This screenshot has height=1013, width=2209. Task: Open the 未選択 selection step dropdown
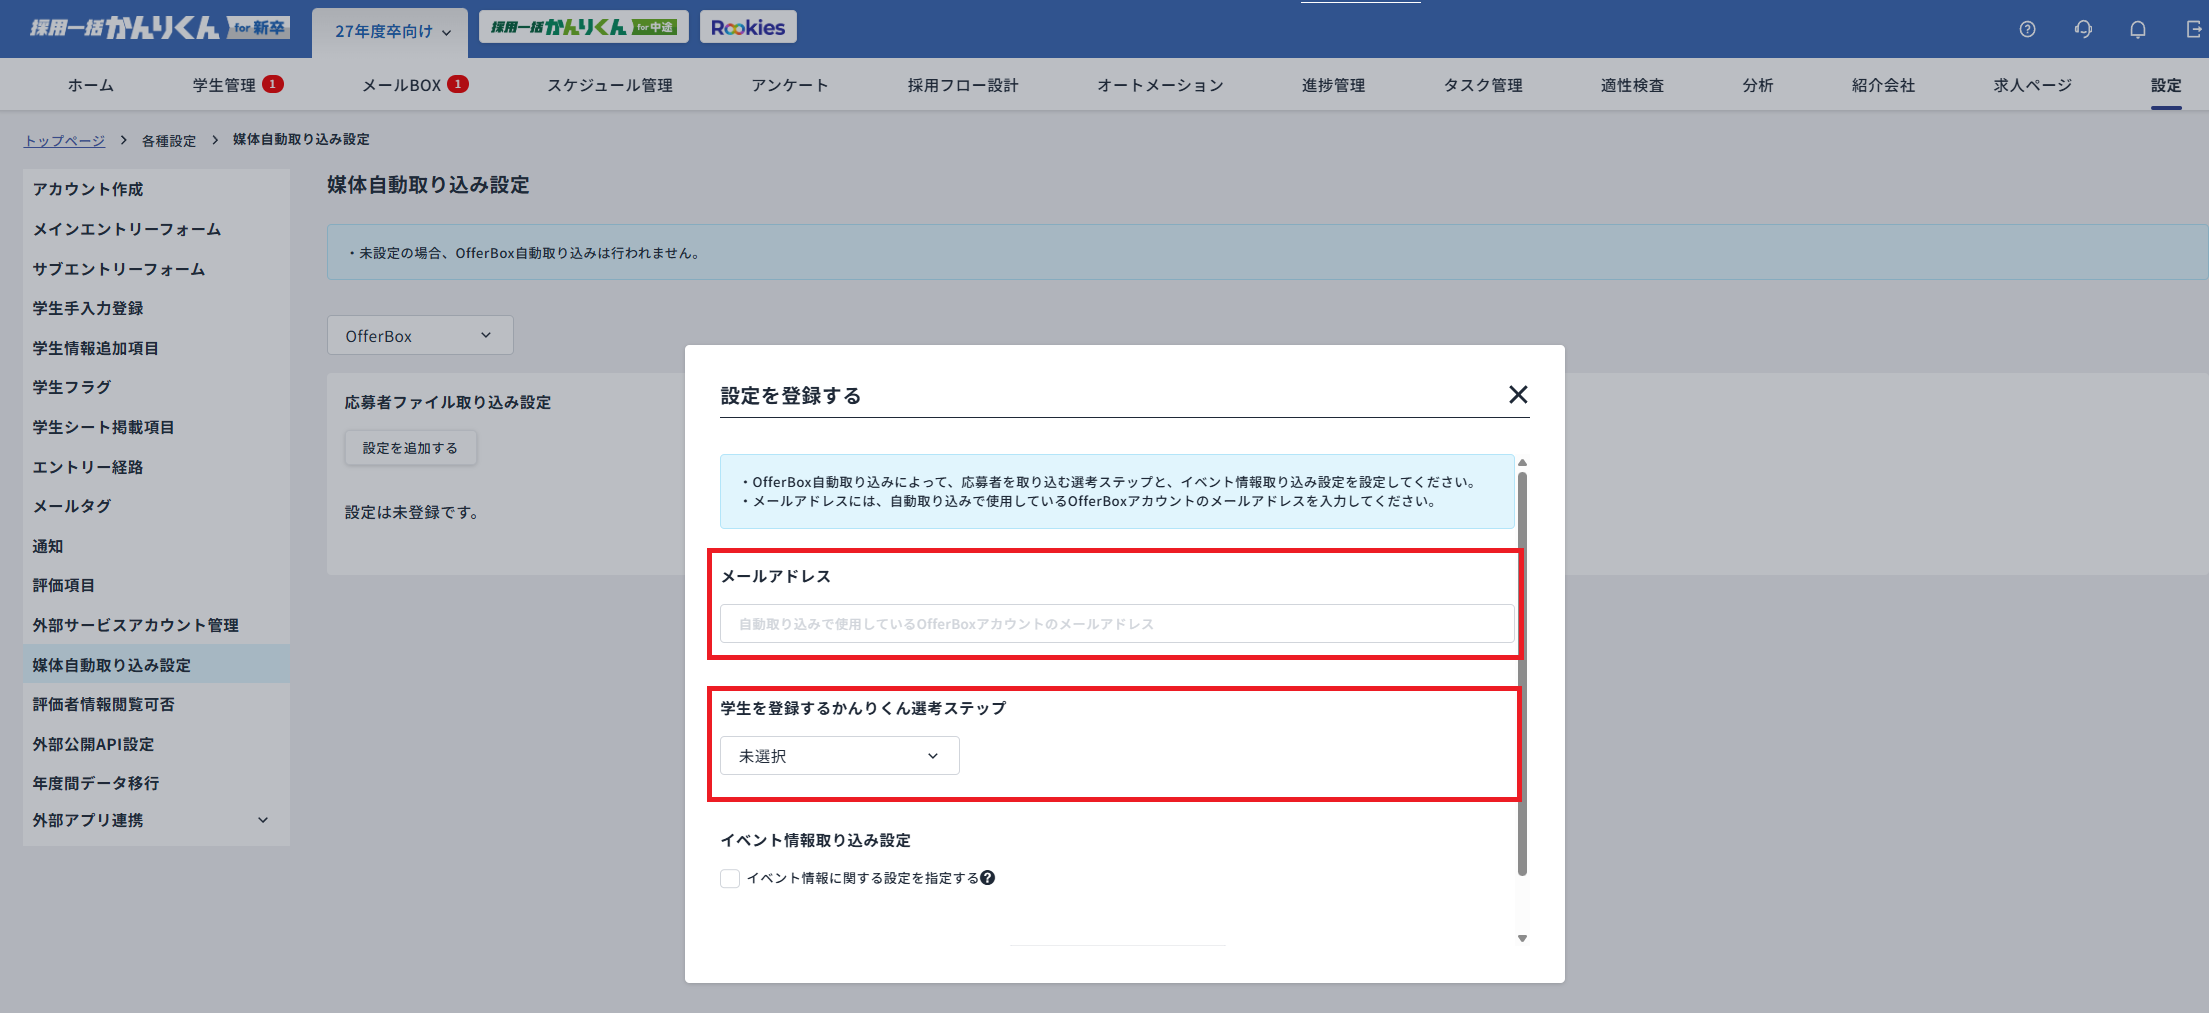838,755
